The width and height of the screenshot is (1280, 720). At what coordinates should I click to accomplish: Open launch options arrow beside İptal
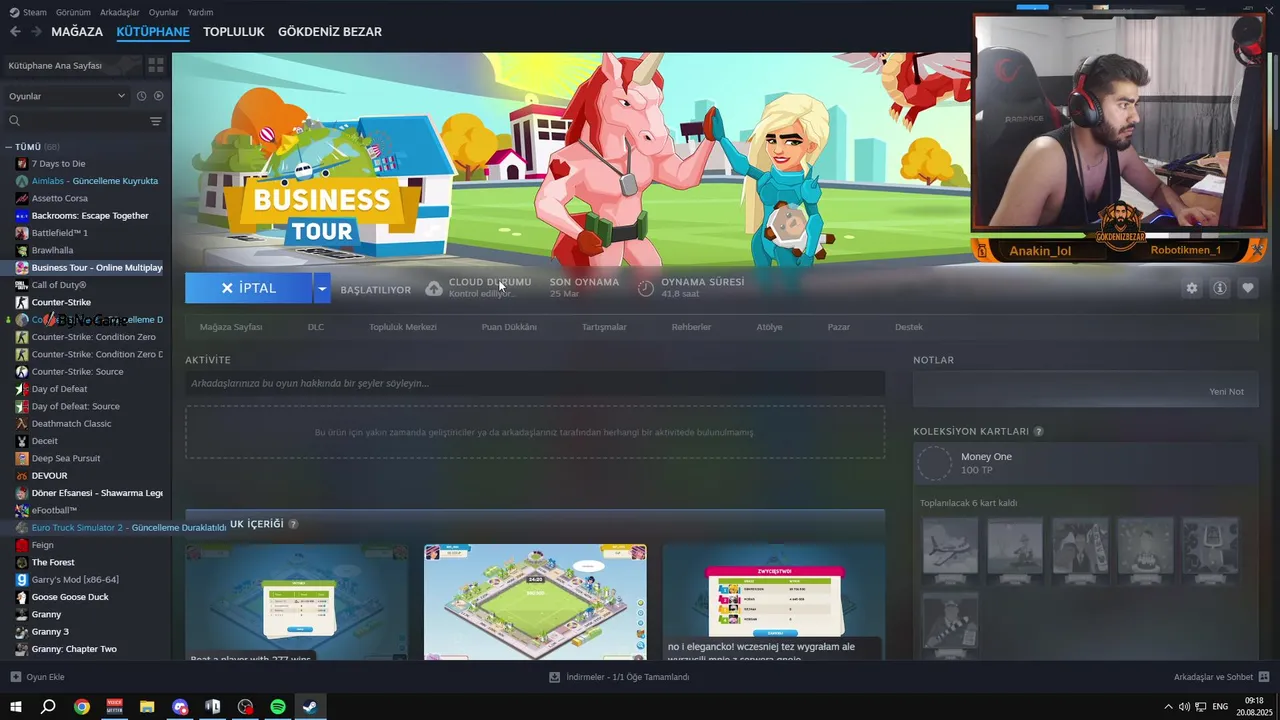click(x=321, y=288)
